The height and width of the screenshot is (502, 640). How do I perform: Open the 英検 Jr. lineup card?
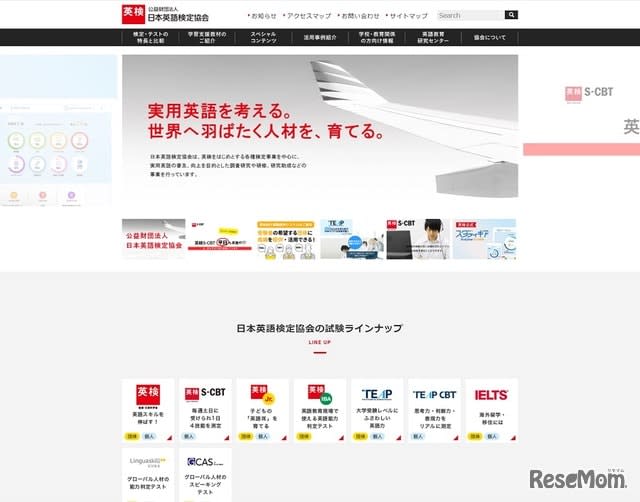coord(262,411)
